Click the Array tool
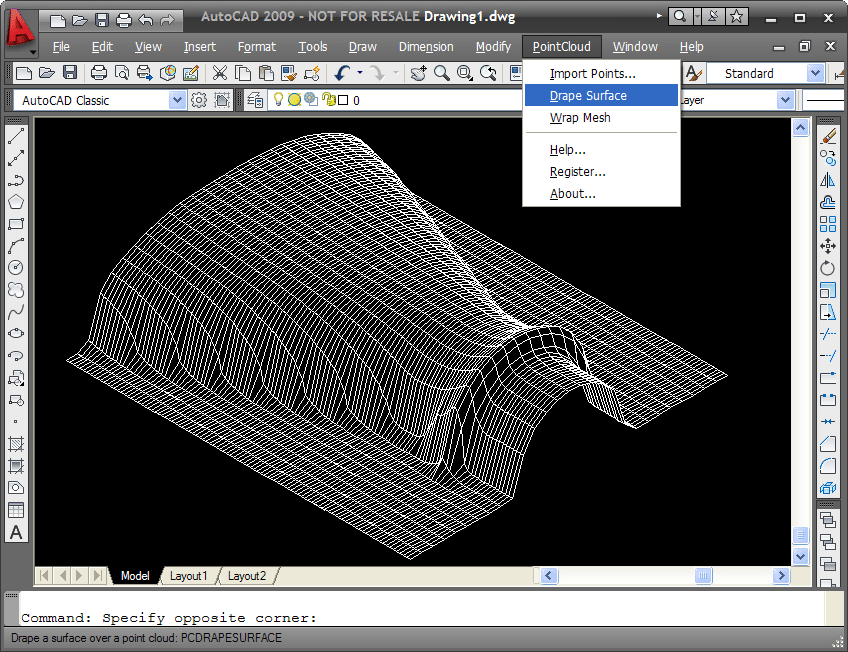This screenshot has height=652, width=848. pos(828,224)
